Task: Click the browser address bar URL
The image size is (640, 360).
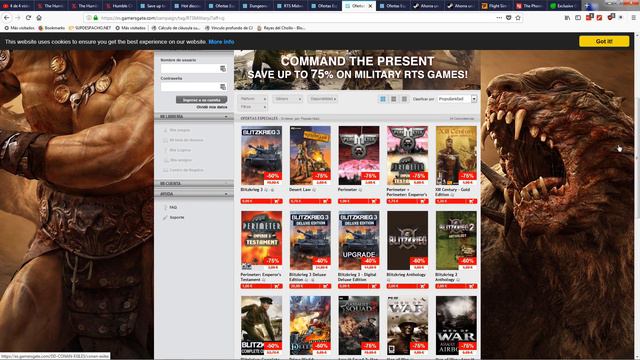Action: point(163,18)
